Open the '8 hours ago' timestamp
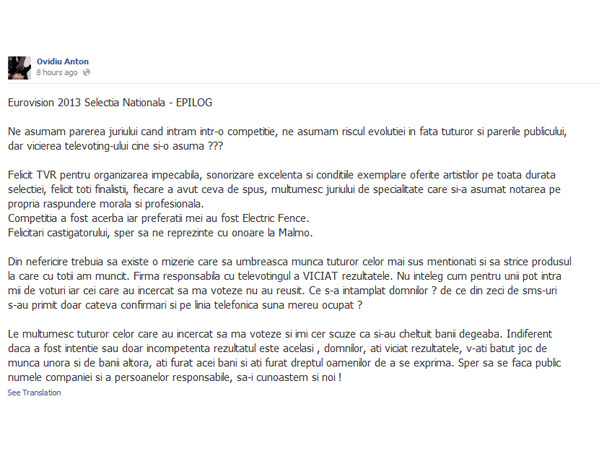Screen dimensions: 604x454 pos(57,72)
